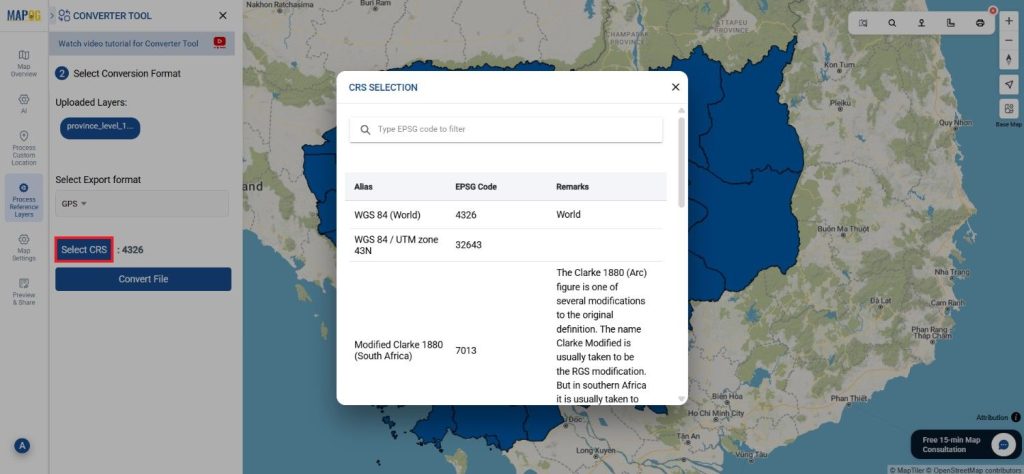
Task: Click the MAPOG logo
Action: click(24, 16)
